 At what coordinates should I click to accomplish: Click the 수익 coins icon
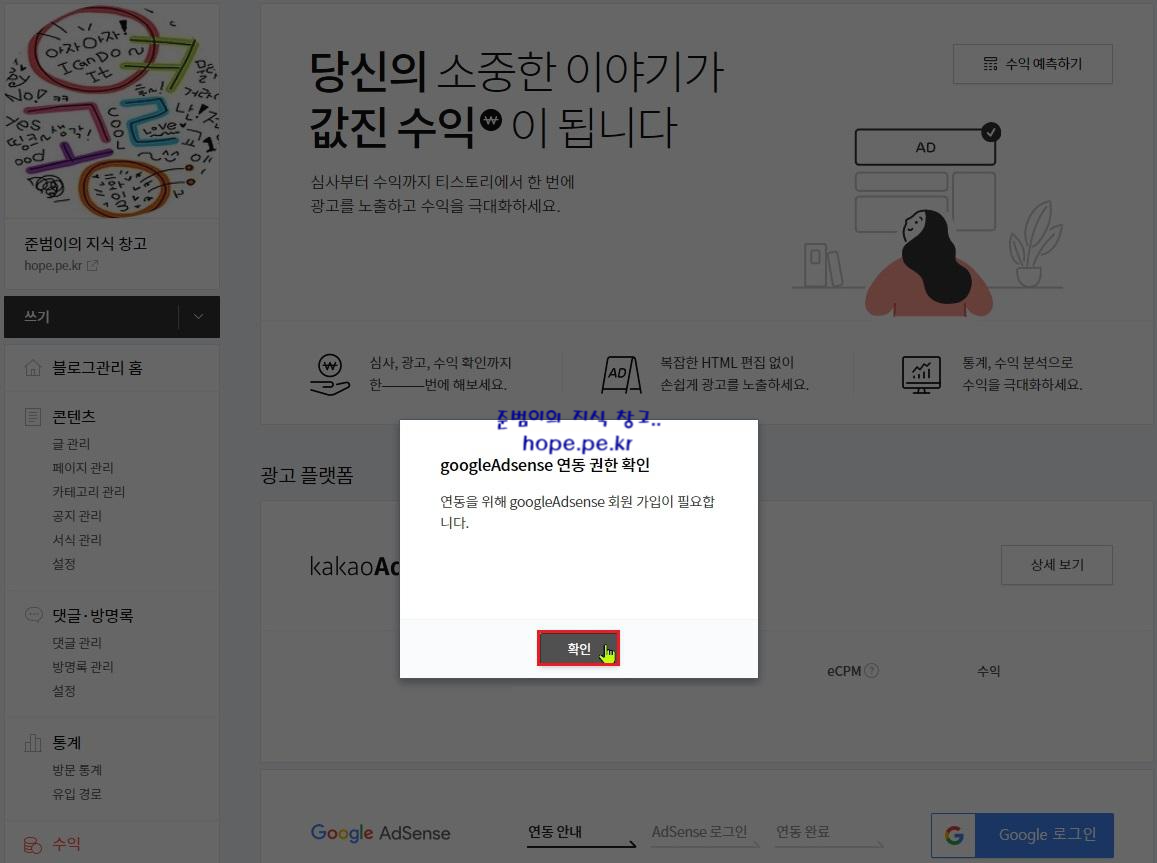pos(32,845)
